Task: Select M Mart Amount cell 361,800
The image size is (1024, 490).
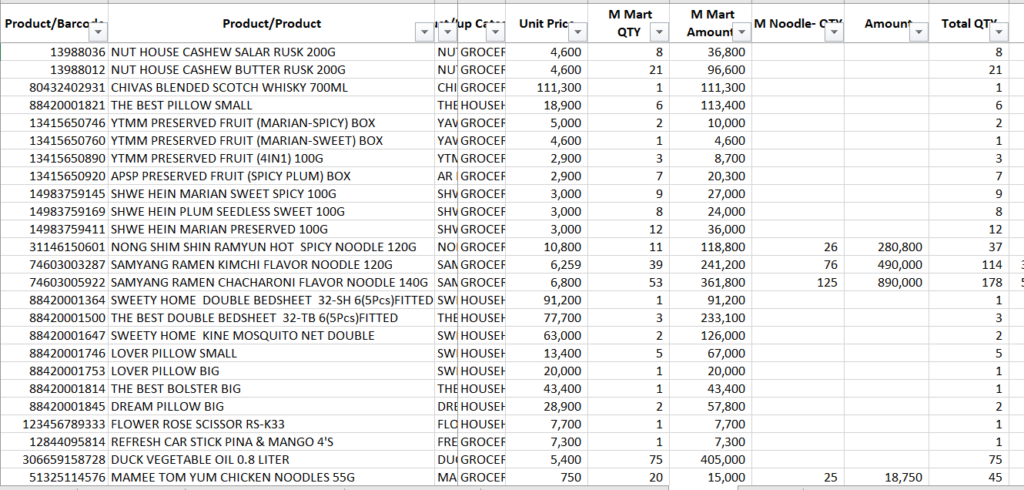Action: pyautogui.click(x=710, y=282)
